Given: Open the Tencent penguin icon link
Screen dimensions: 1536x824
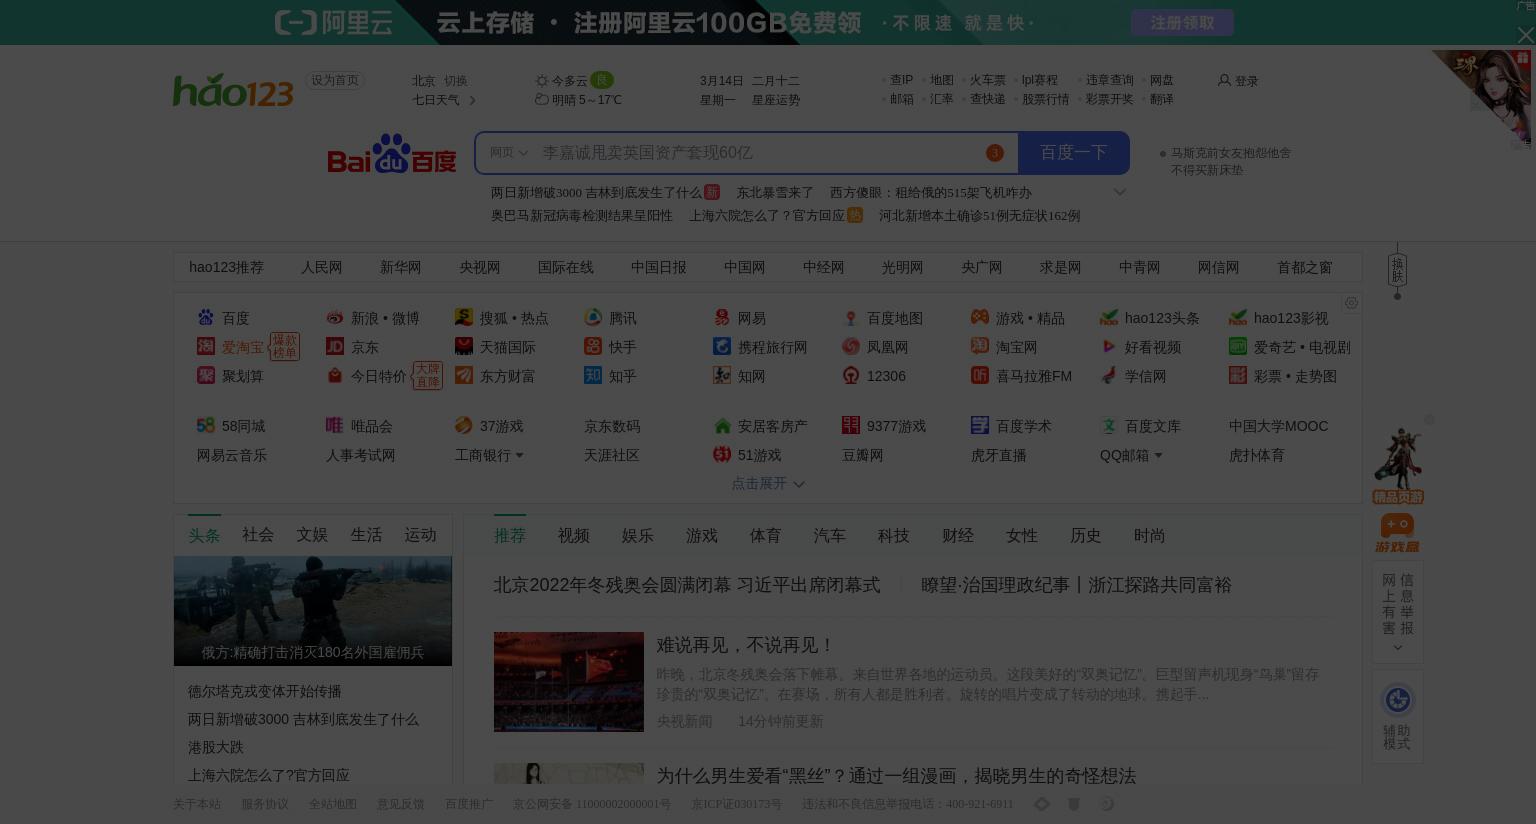Looking at the screenshot, I should click(593, 317).
